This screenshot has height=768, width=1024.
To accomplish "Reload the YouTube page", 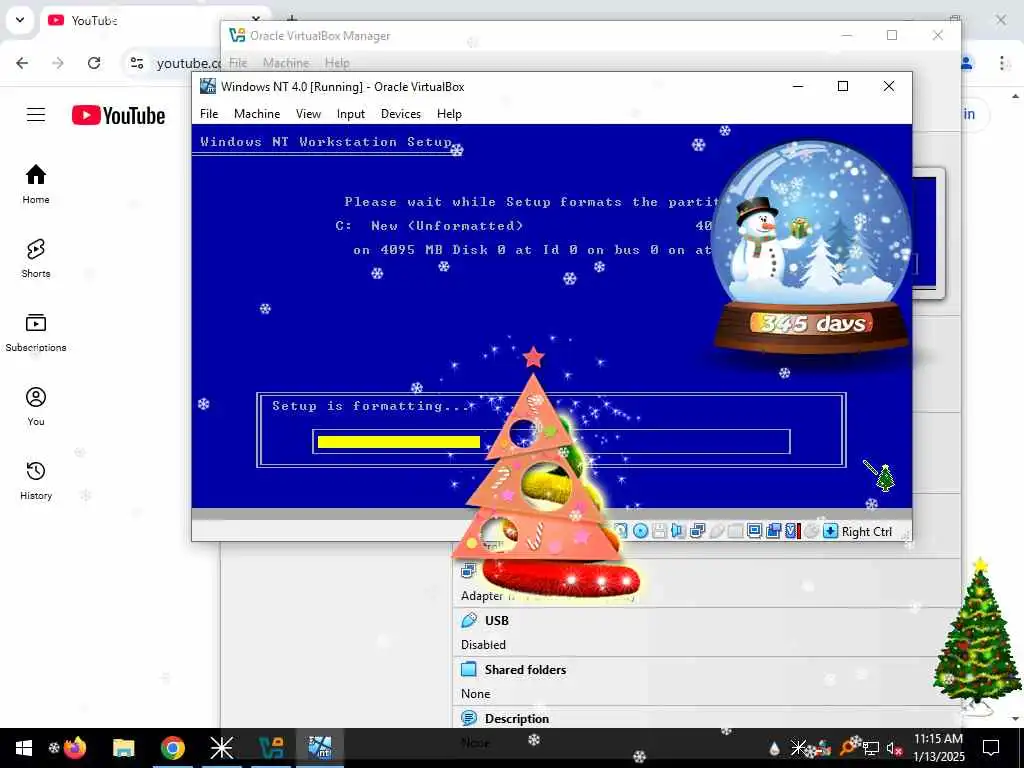I will (x=94, y=63).
